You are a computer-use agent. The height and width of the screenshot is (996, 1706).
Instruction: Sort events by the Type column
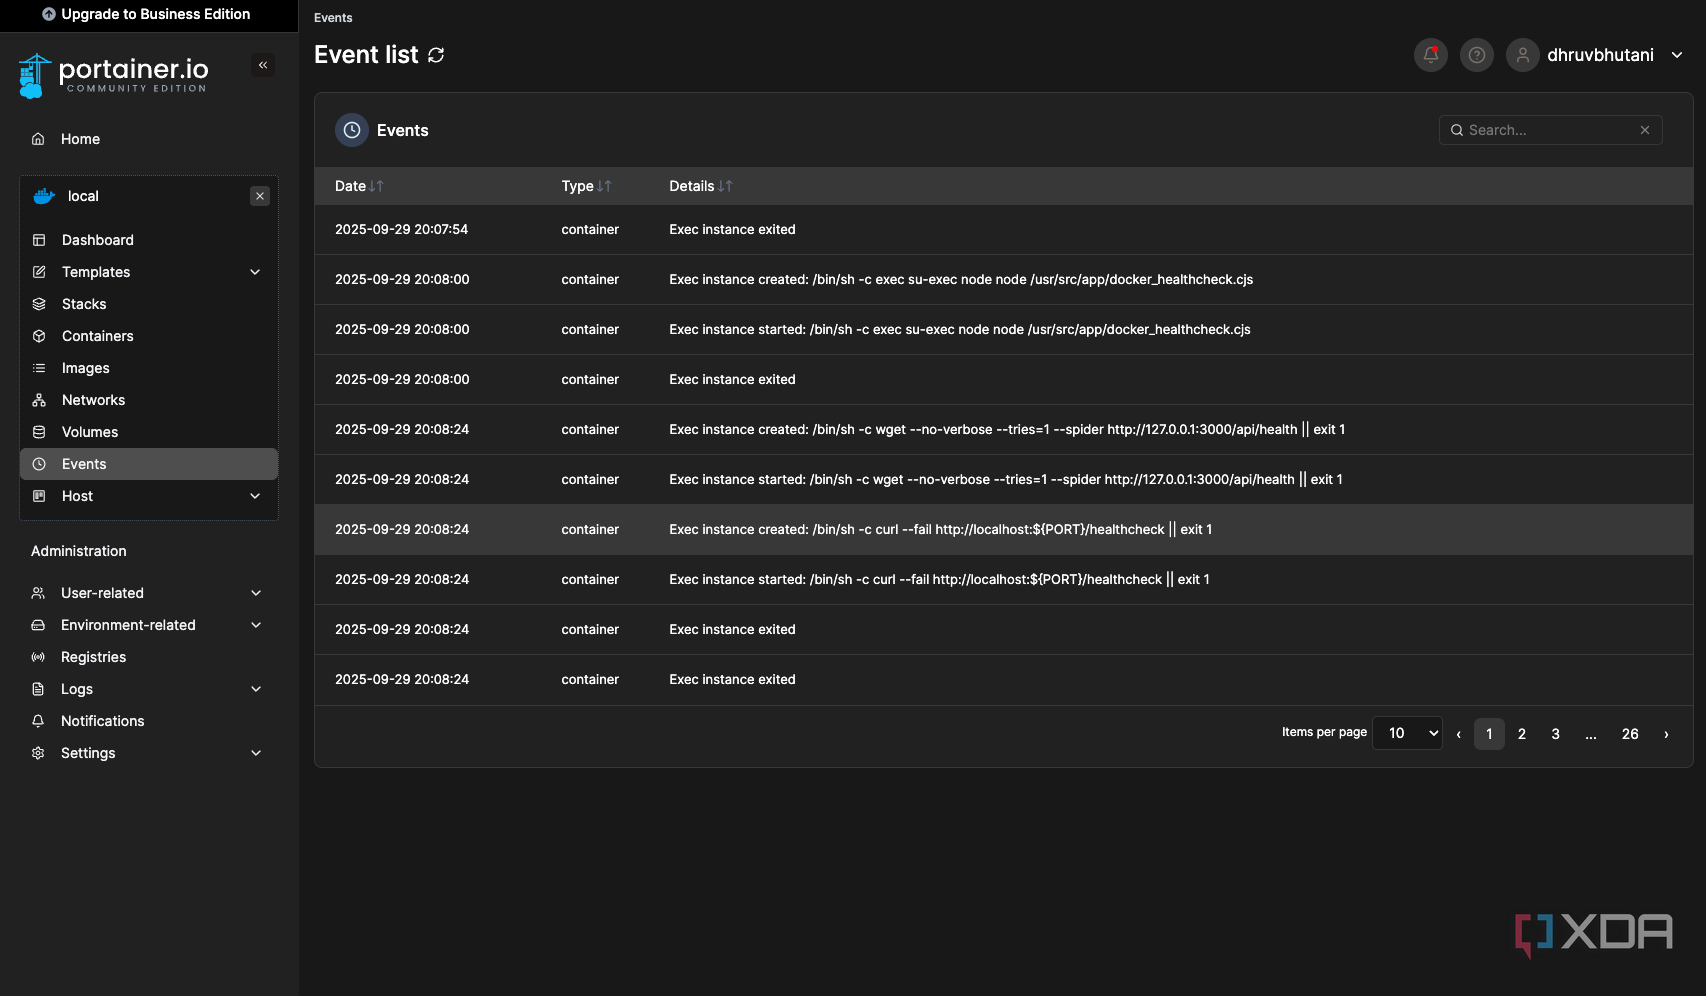[586, 186]
